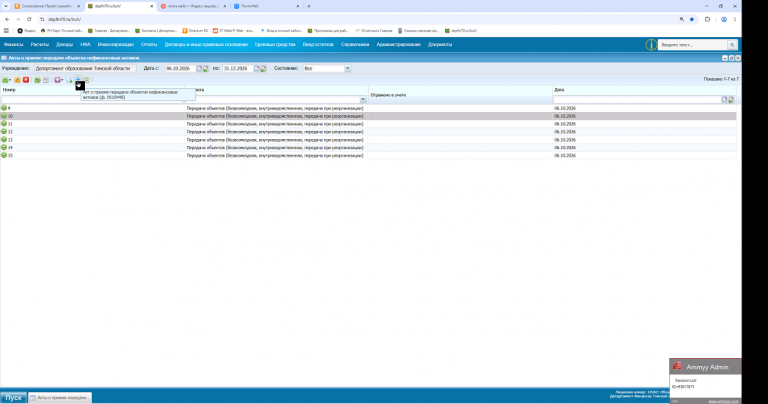Image resolution: width=768 pixels, height=404 pixels.
Task: Select the row numbered 14
Action: click(x=368, y=147)
